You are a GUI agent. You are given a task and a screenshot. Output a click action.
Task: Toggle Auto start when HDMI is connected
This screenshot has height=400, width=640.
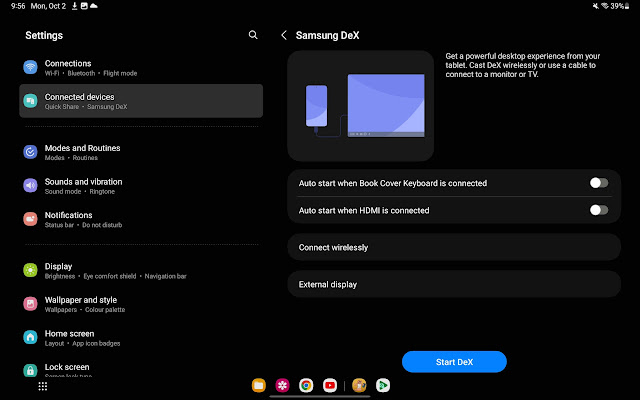coord(599,210)
